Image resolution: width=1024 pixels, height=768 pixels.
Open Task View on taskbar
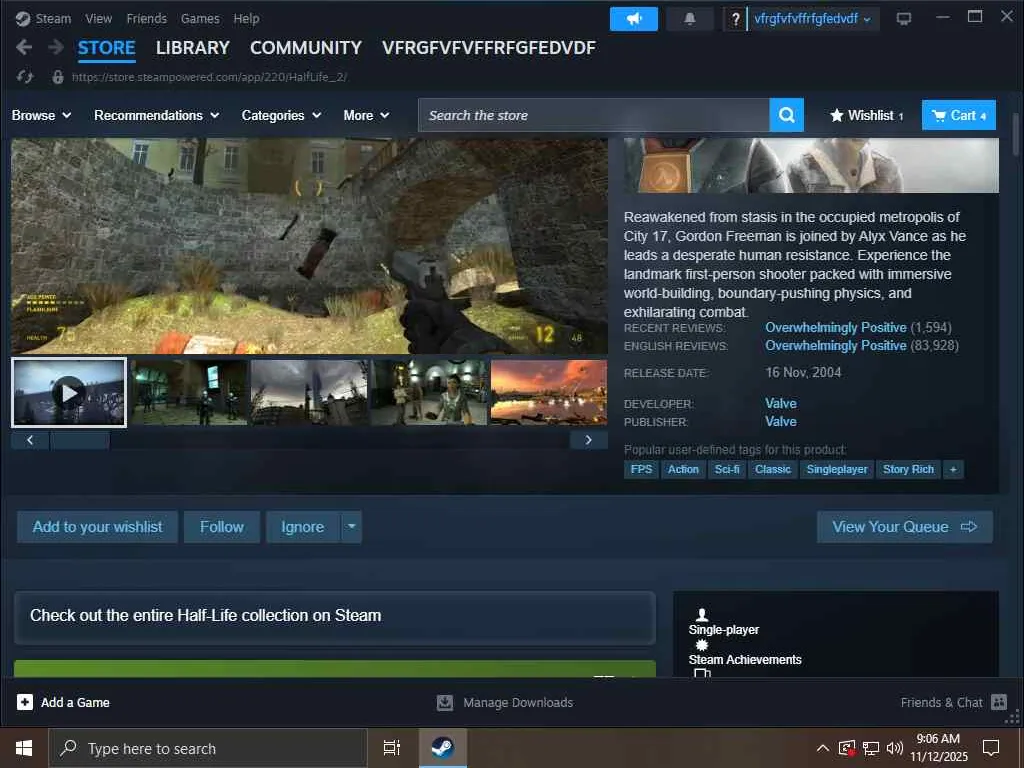391,748
